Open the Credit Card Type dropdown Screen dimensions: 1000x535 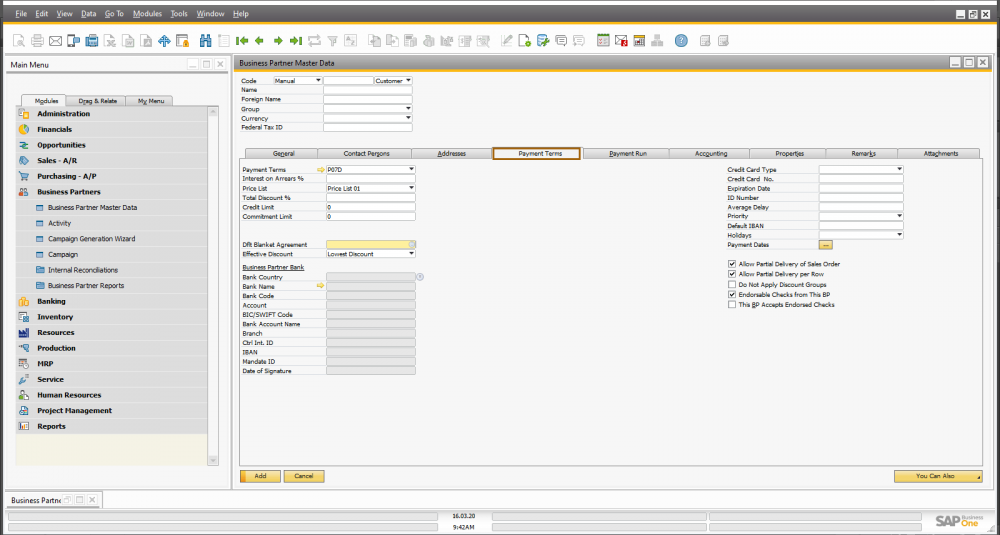899,170
